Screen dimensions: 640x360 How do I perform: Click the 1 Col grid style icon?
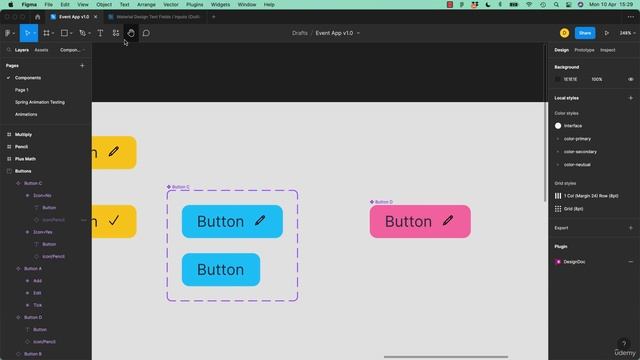coord(558,196)
